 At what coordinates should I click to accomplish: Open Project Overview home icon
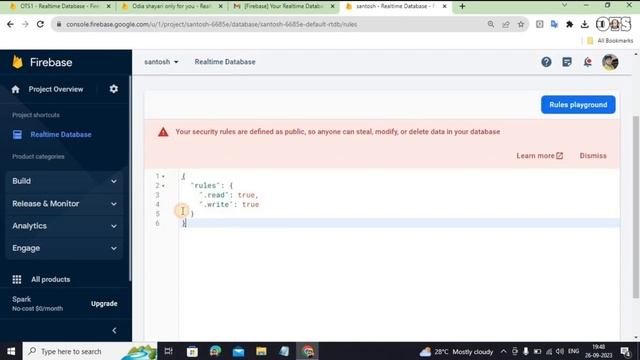pos(16,89)
